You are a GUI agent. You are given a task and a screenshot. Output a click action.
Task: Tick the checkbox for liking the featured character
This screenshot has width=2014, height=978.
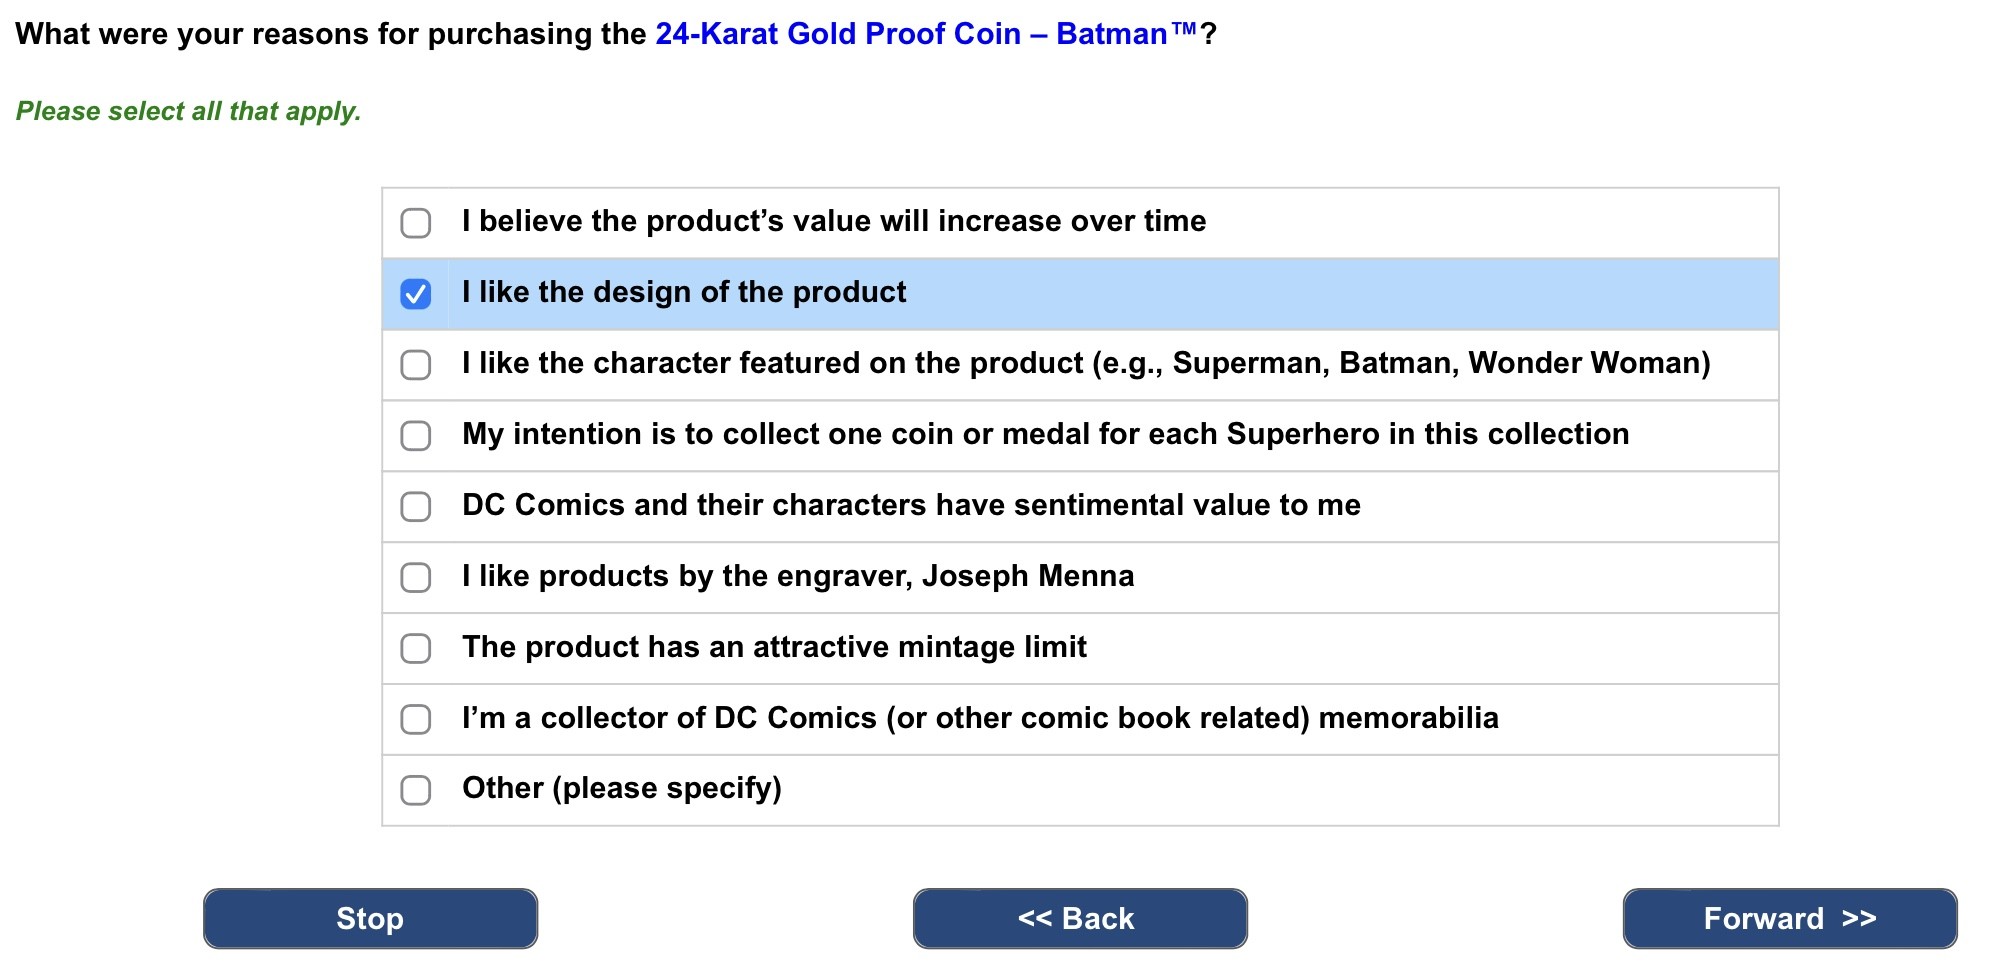[x=416, y=365]
